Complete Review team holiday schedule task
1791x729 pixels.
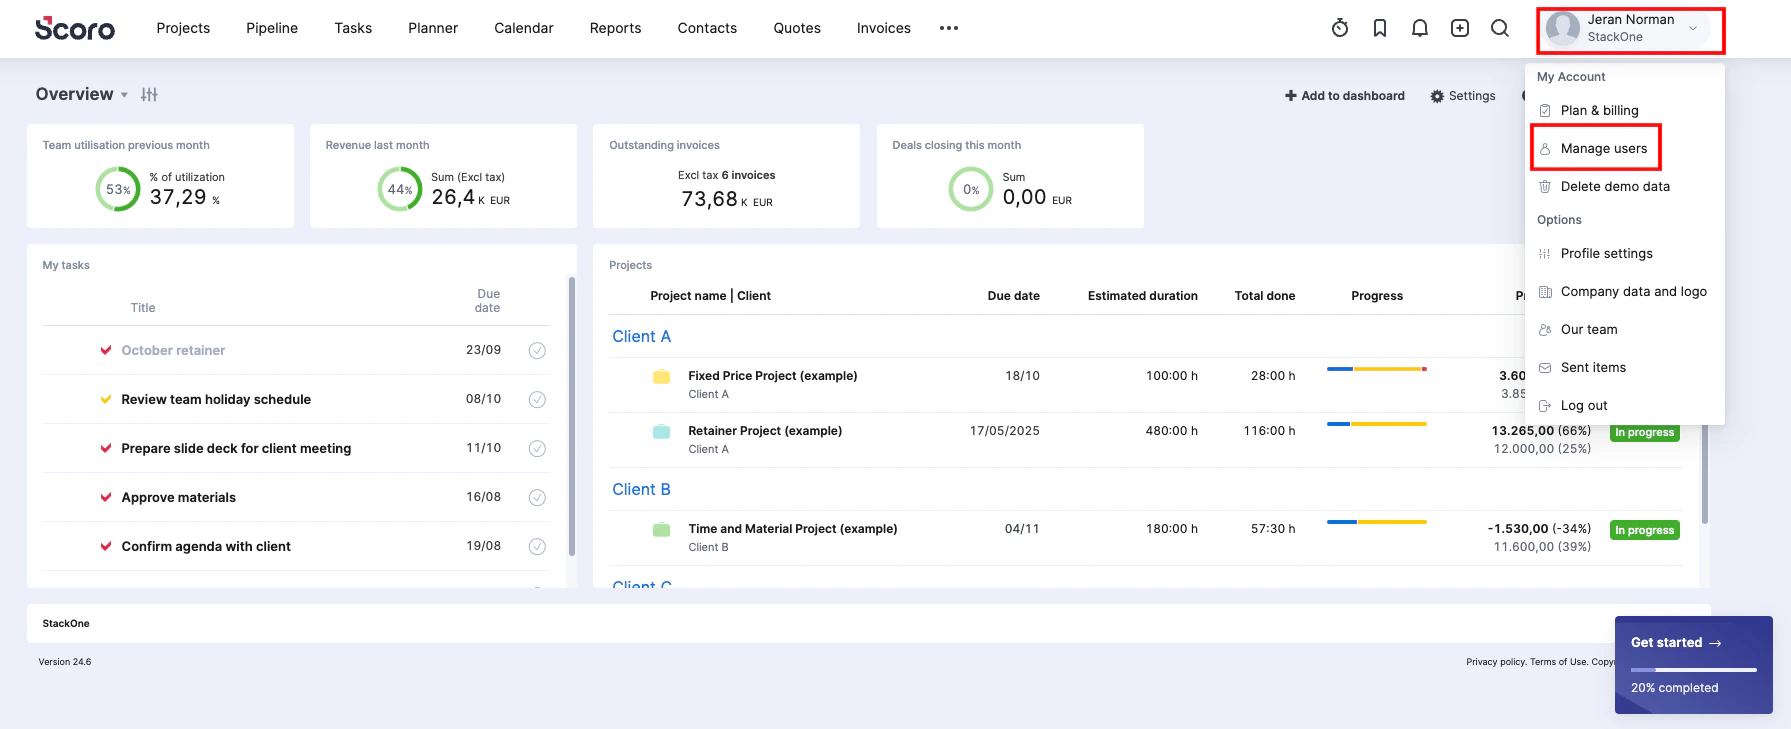[x=537, y=399]
